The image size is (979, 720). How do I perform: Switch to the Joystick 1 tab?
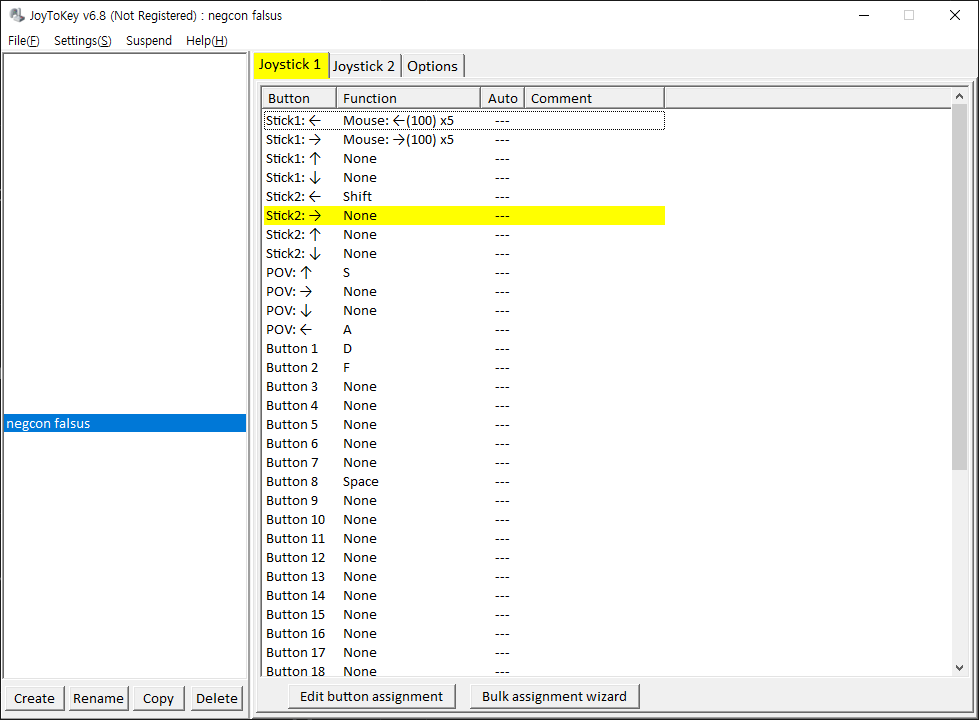pos(290,65)
